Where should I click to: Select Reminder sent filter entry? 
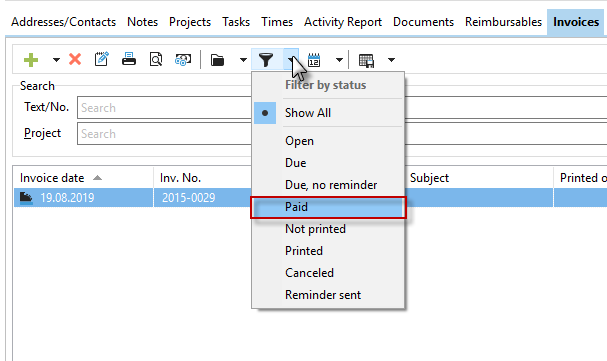[x=328, y=295]
